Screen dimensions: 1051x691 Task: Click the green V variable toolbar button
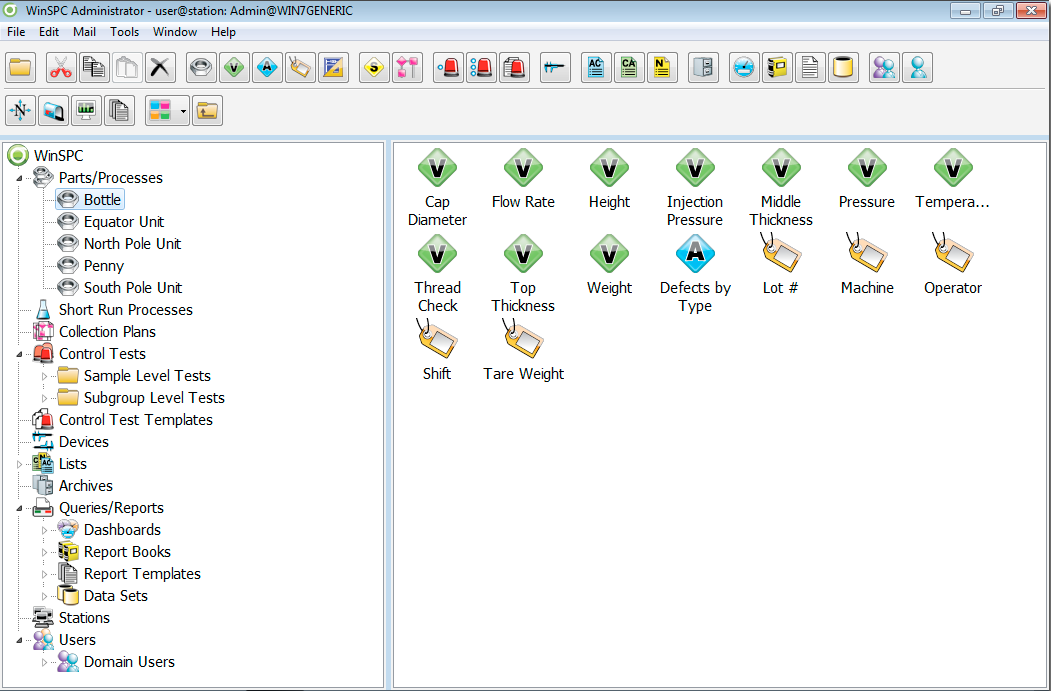click(234, 68)
